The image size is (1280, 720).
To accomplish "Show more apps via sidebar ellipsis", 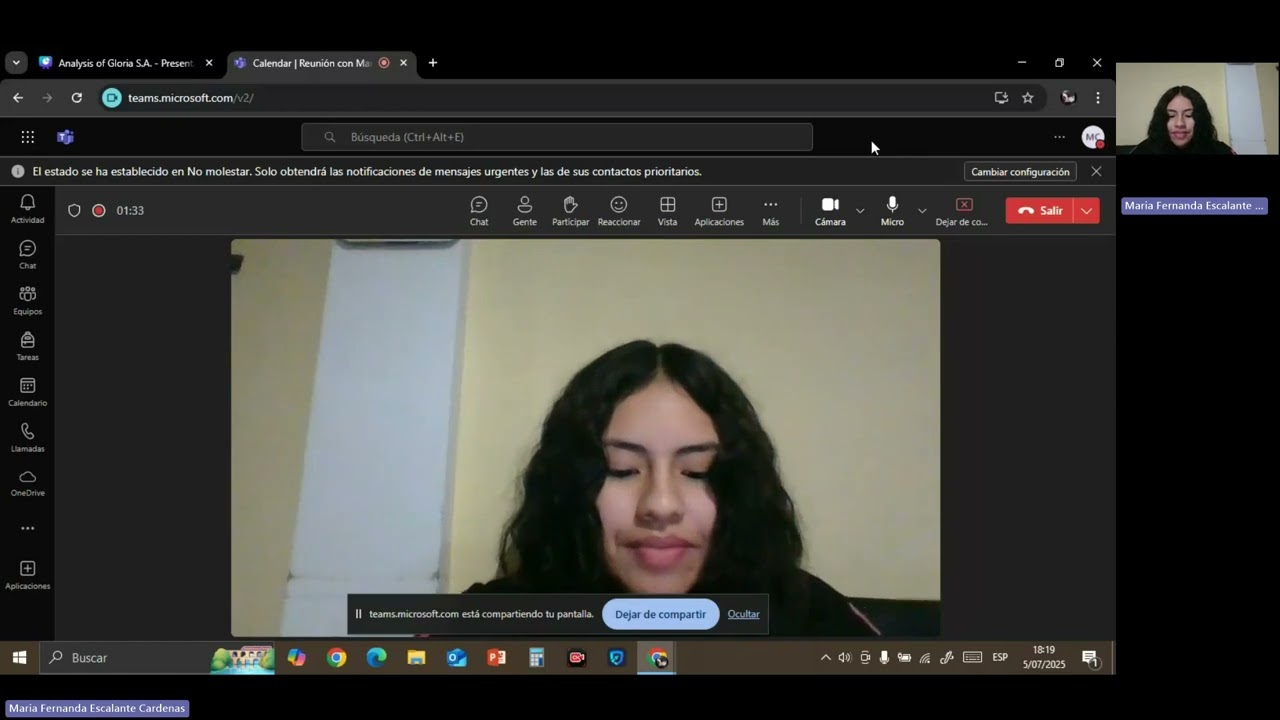I will (27, 528).
